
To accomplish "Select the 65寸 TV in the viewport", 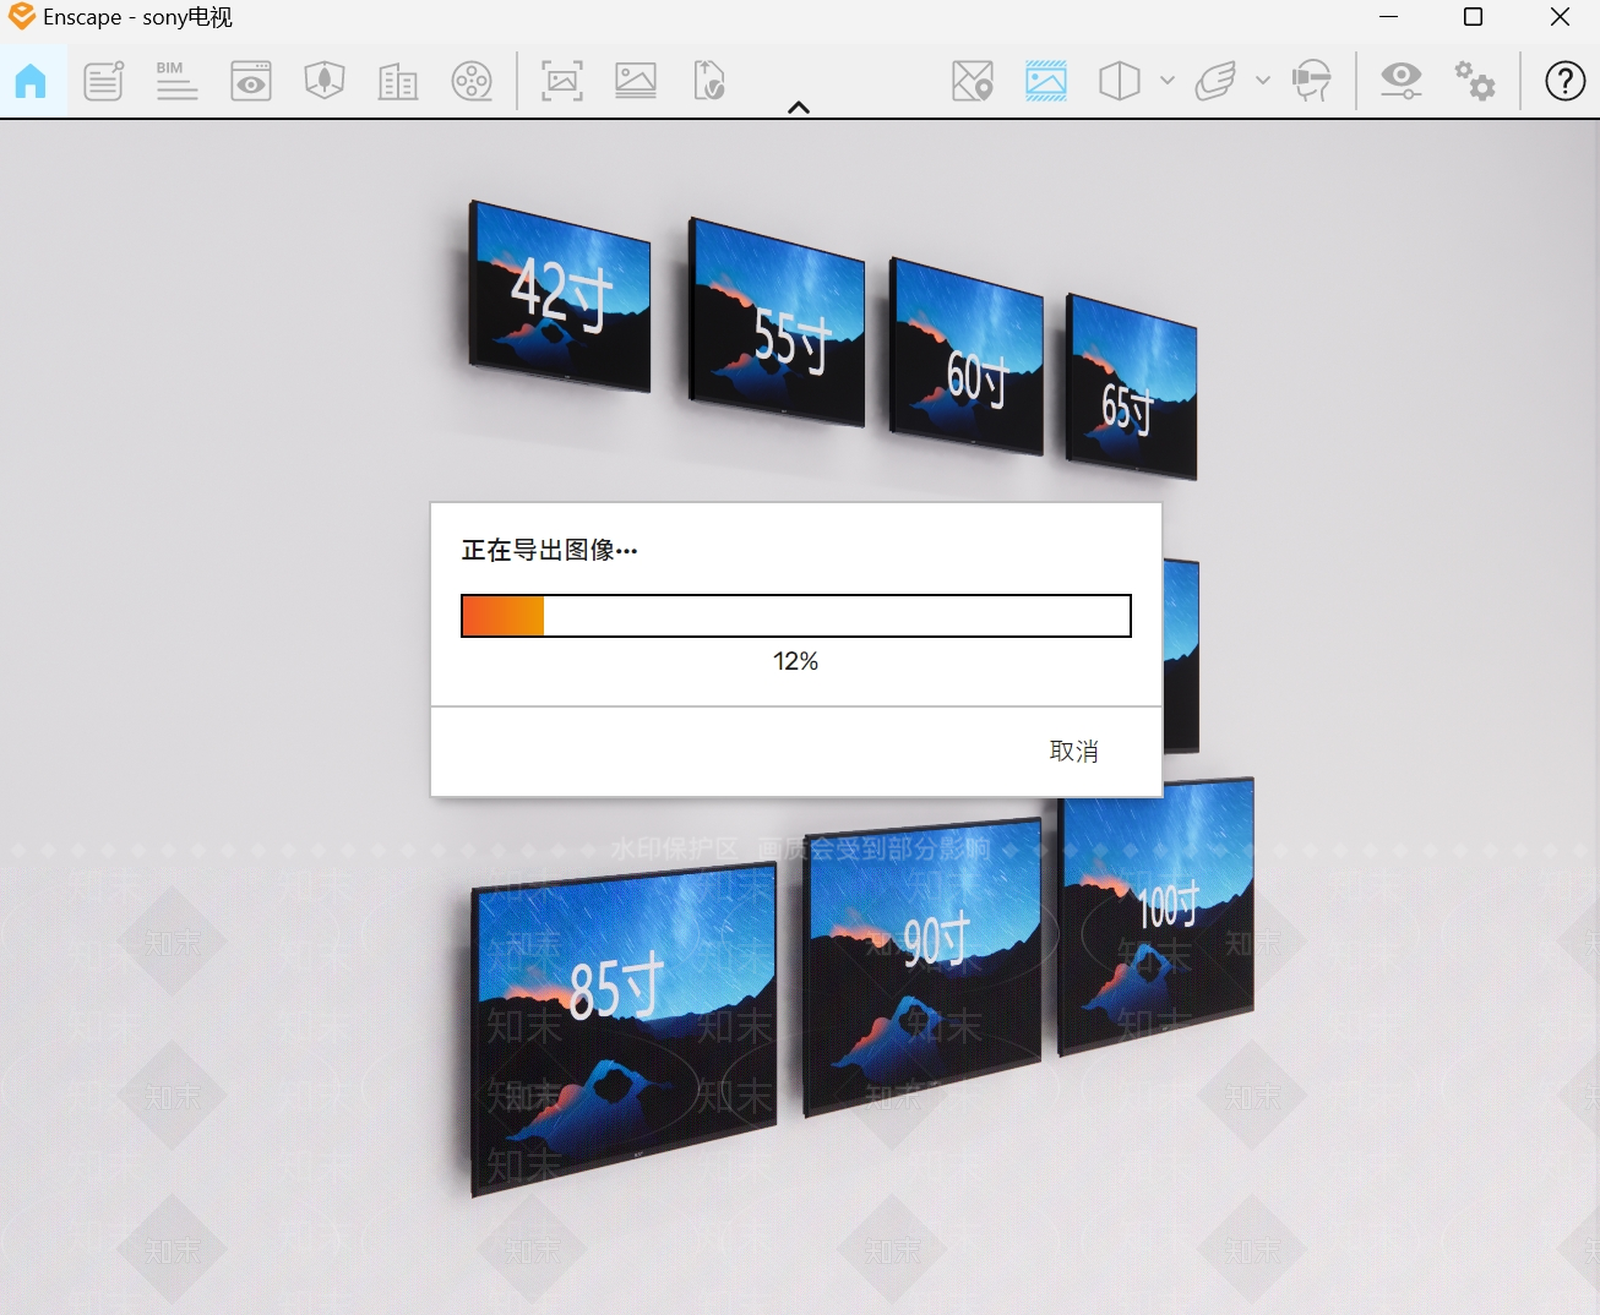I will coord(1131,386).
